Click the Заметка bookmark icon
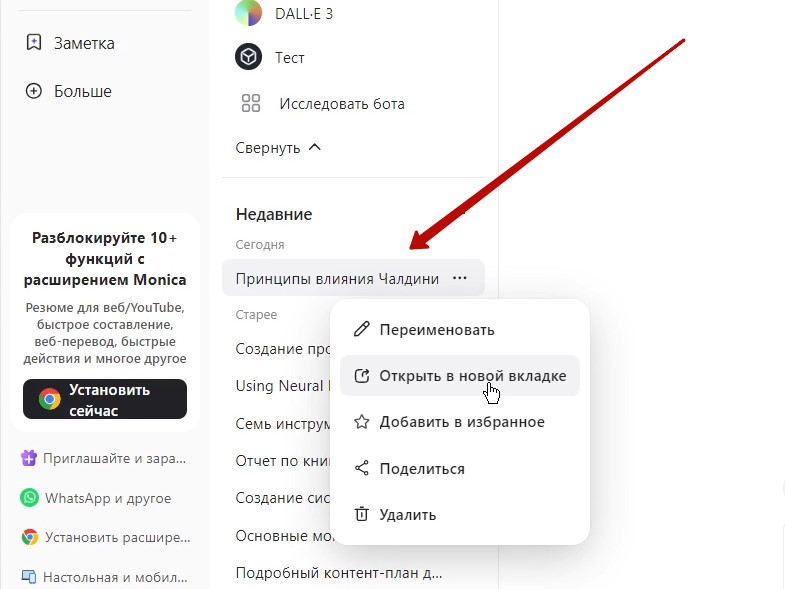The image size is (785, 589). tap(34, 43)
